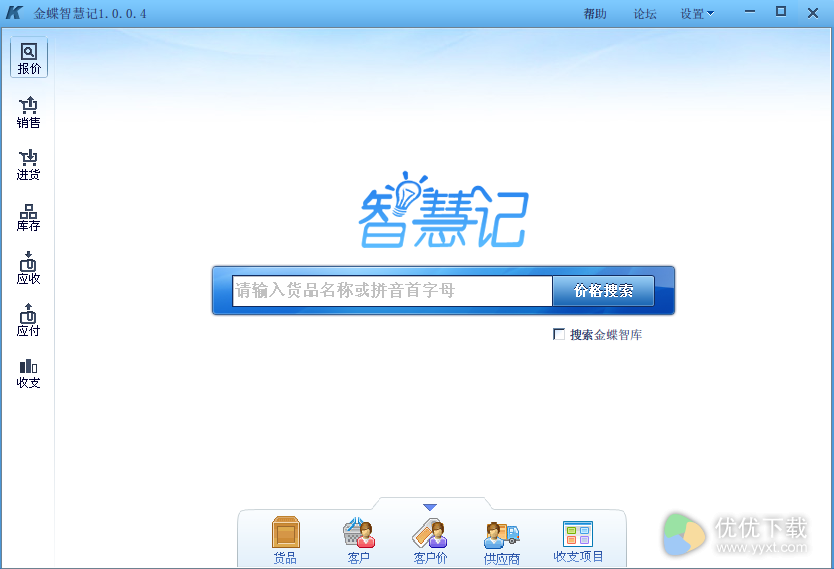Image resolution: width=834 pixels, height=569 pixels.
Task: Collapse the bottom shortcut panel with the blue triangle
Action: (x=430, y=507)
